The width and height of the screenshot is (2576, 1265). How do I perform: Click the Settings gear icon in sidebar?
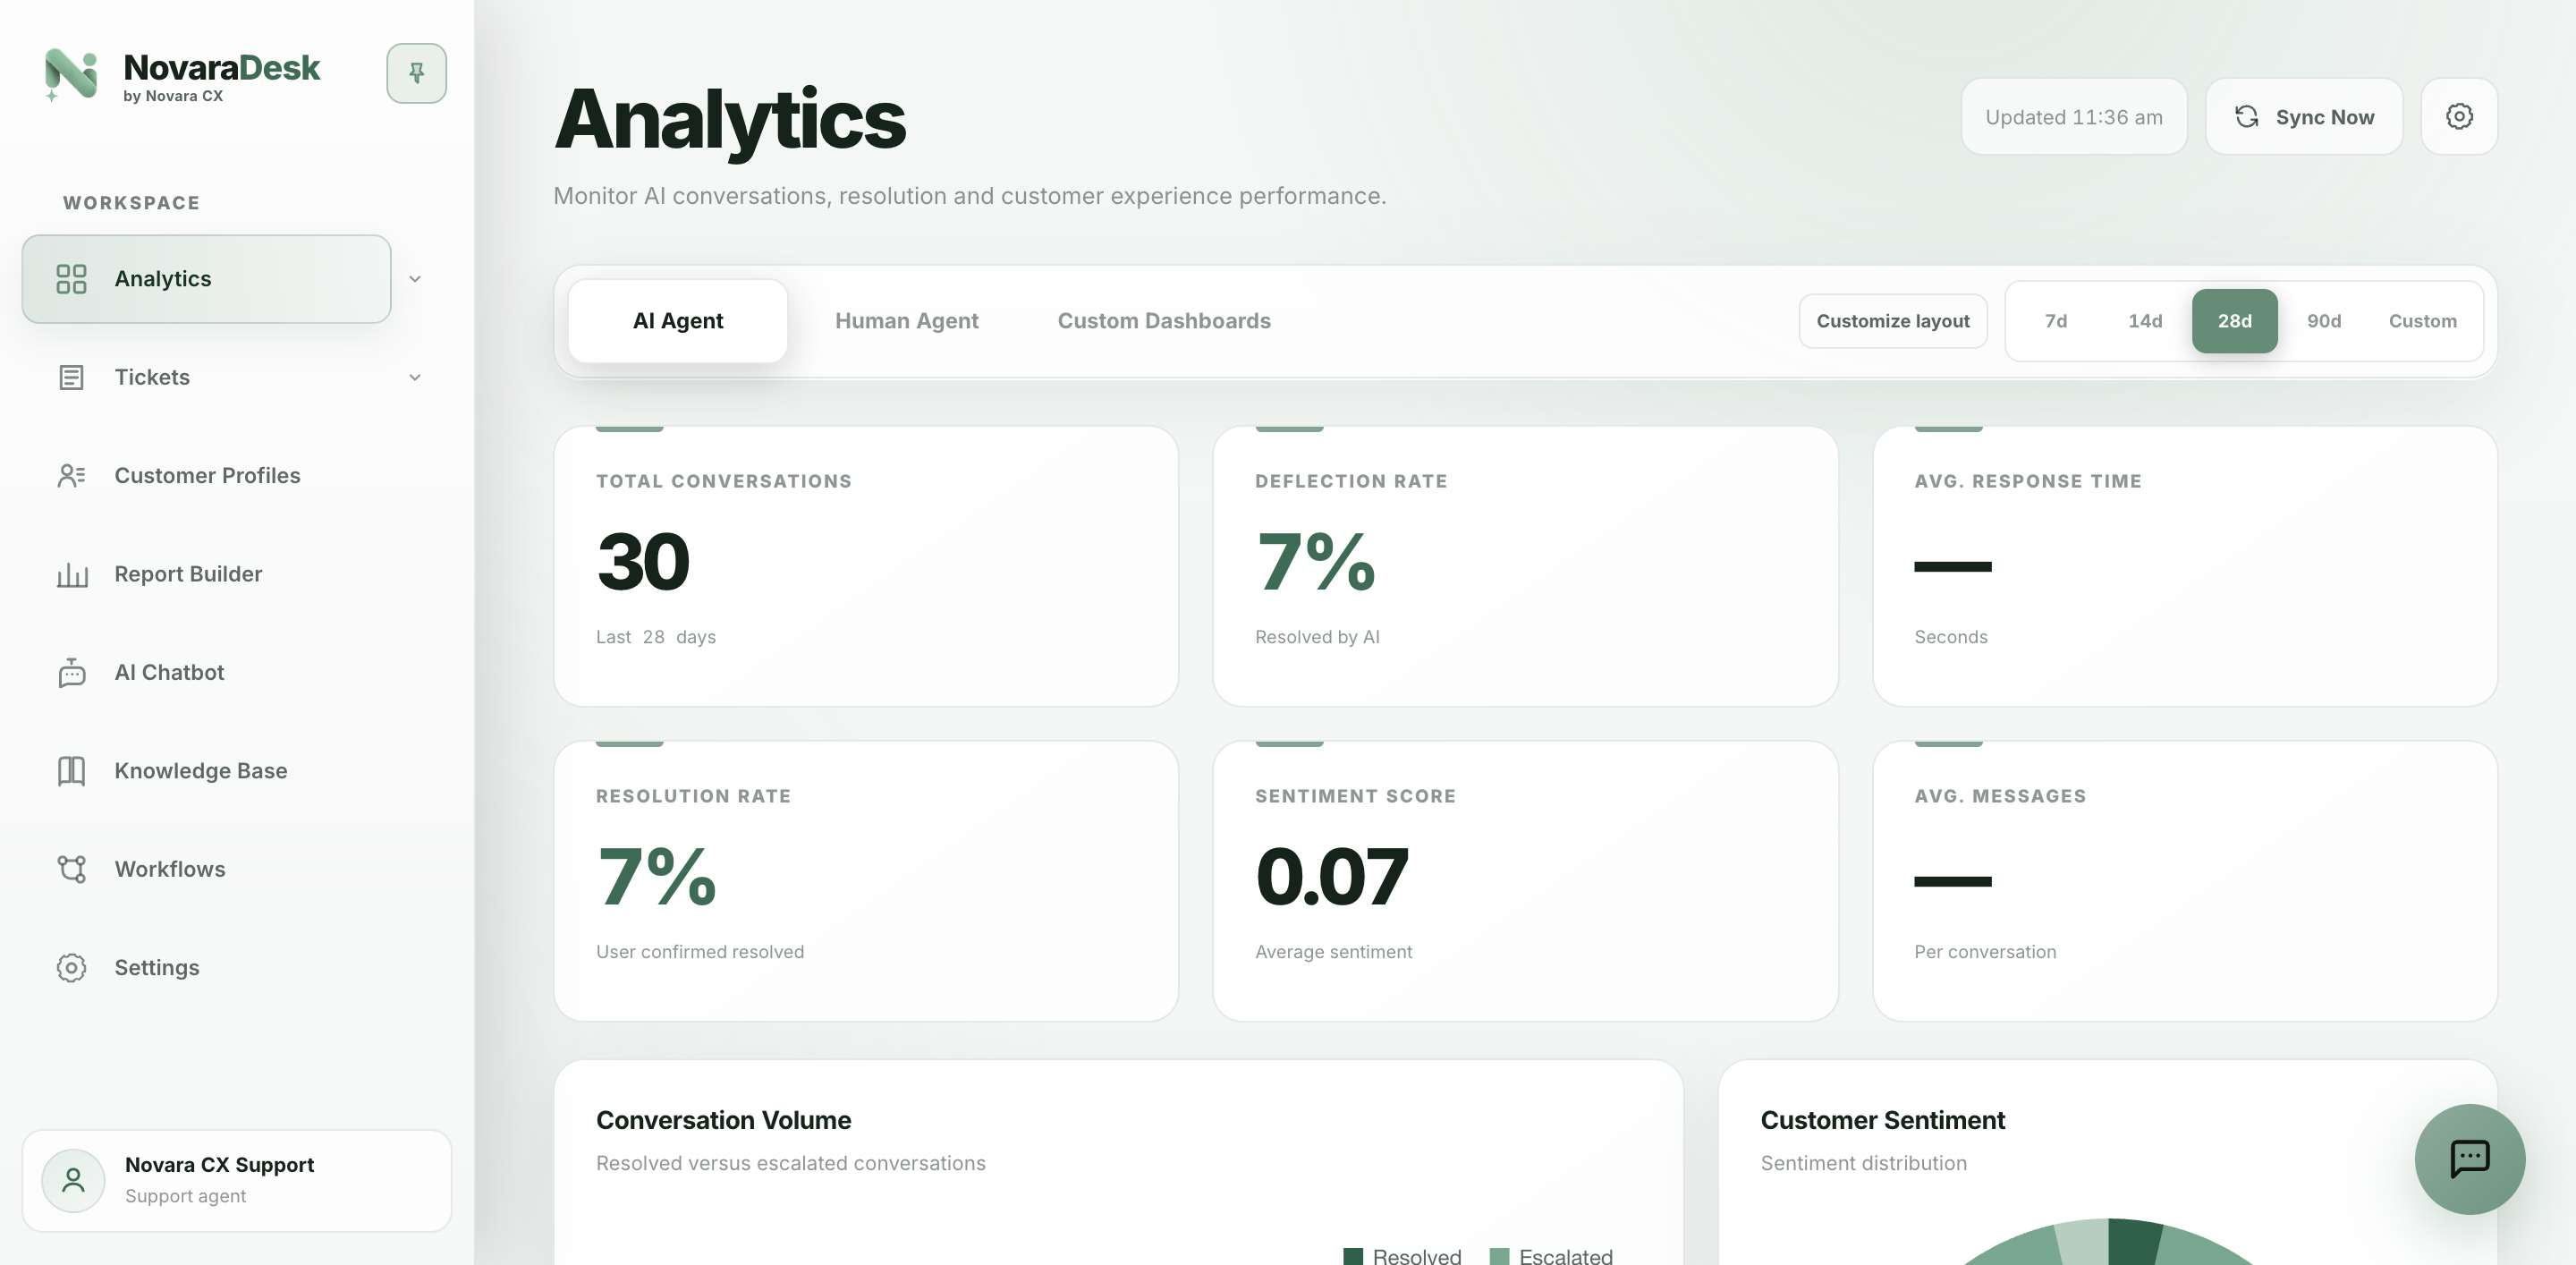click(x=71, y=968)
